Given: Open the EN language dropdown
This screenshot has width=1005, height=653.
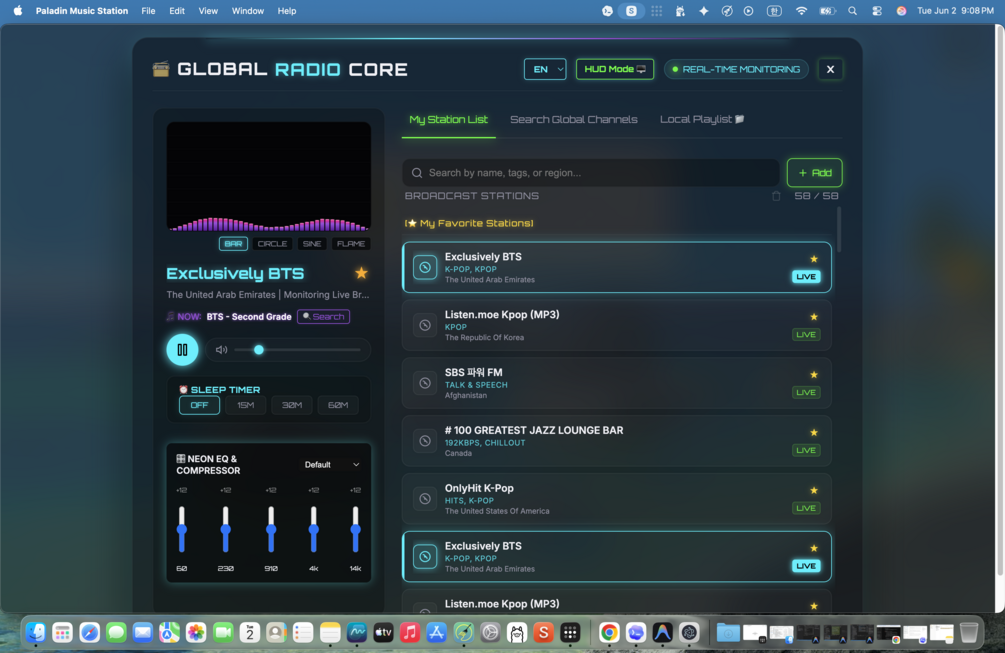Looking at the screenshot, I should (x=545, y=69).
